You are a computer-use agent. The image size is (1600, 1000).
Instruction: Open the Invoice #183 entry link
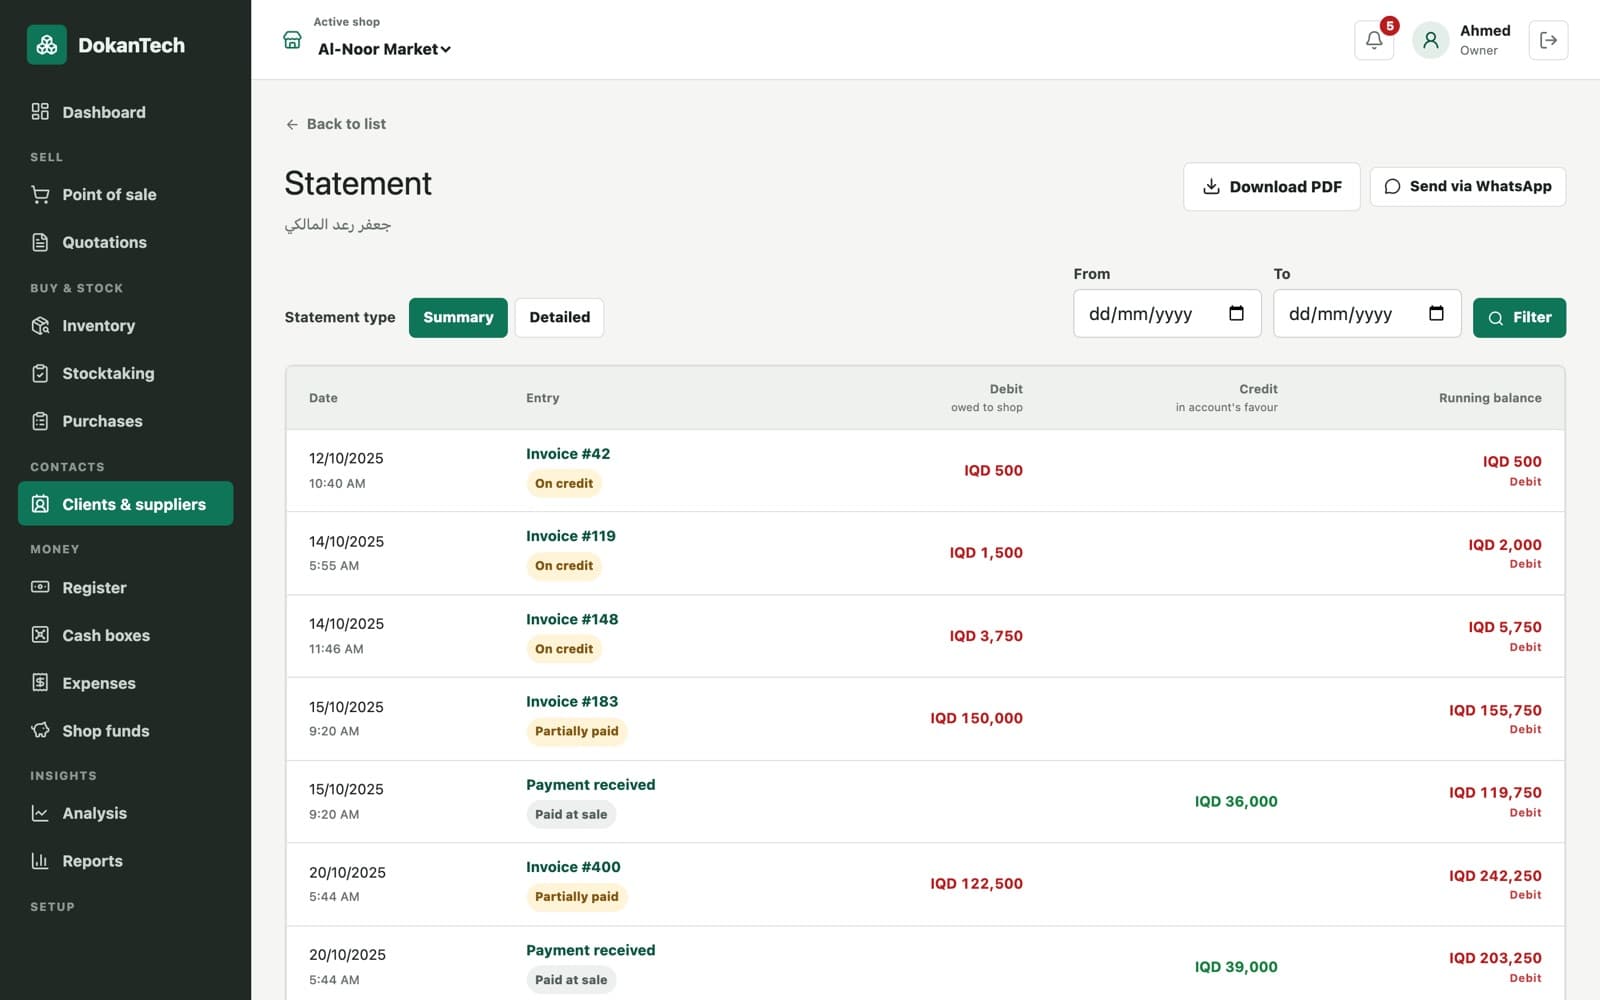tap(572, 702)
